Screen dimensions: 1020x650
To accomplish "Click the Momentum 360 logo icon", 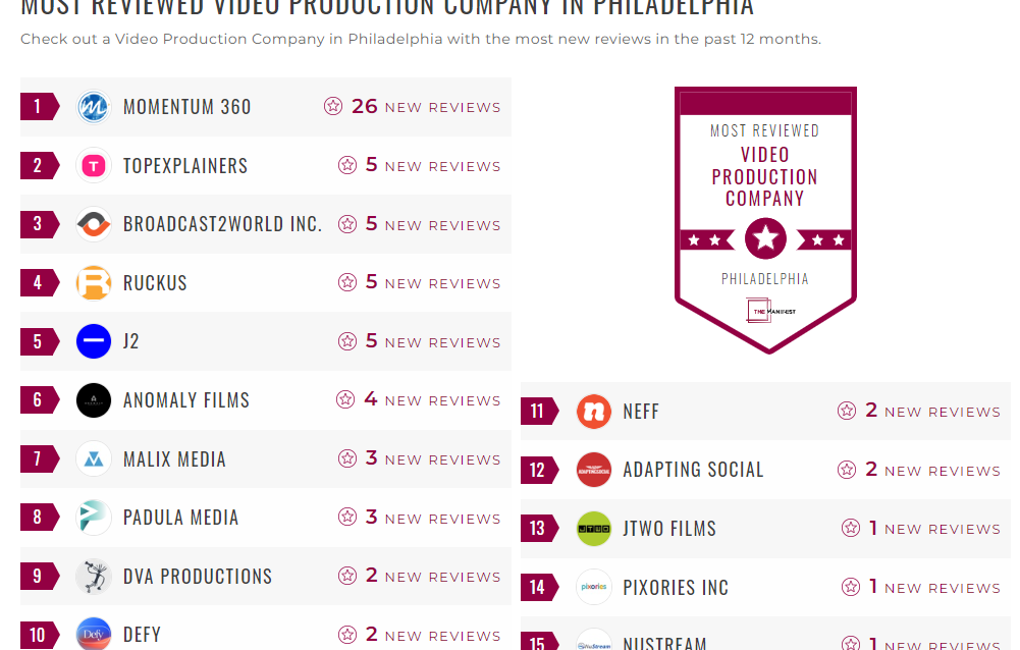I will tap(93, 107).
